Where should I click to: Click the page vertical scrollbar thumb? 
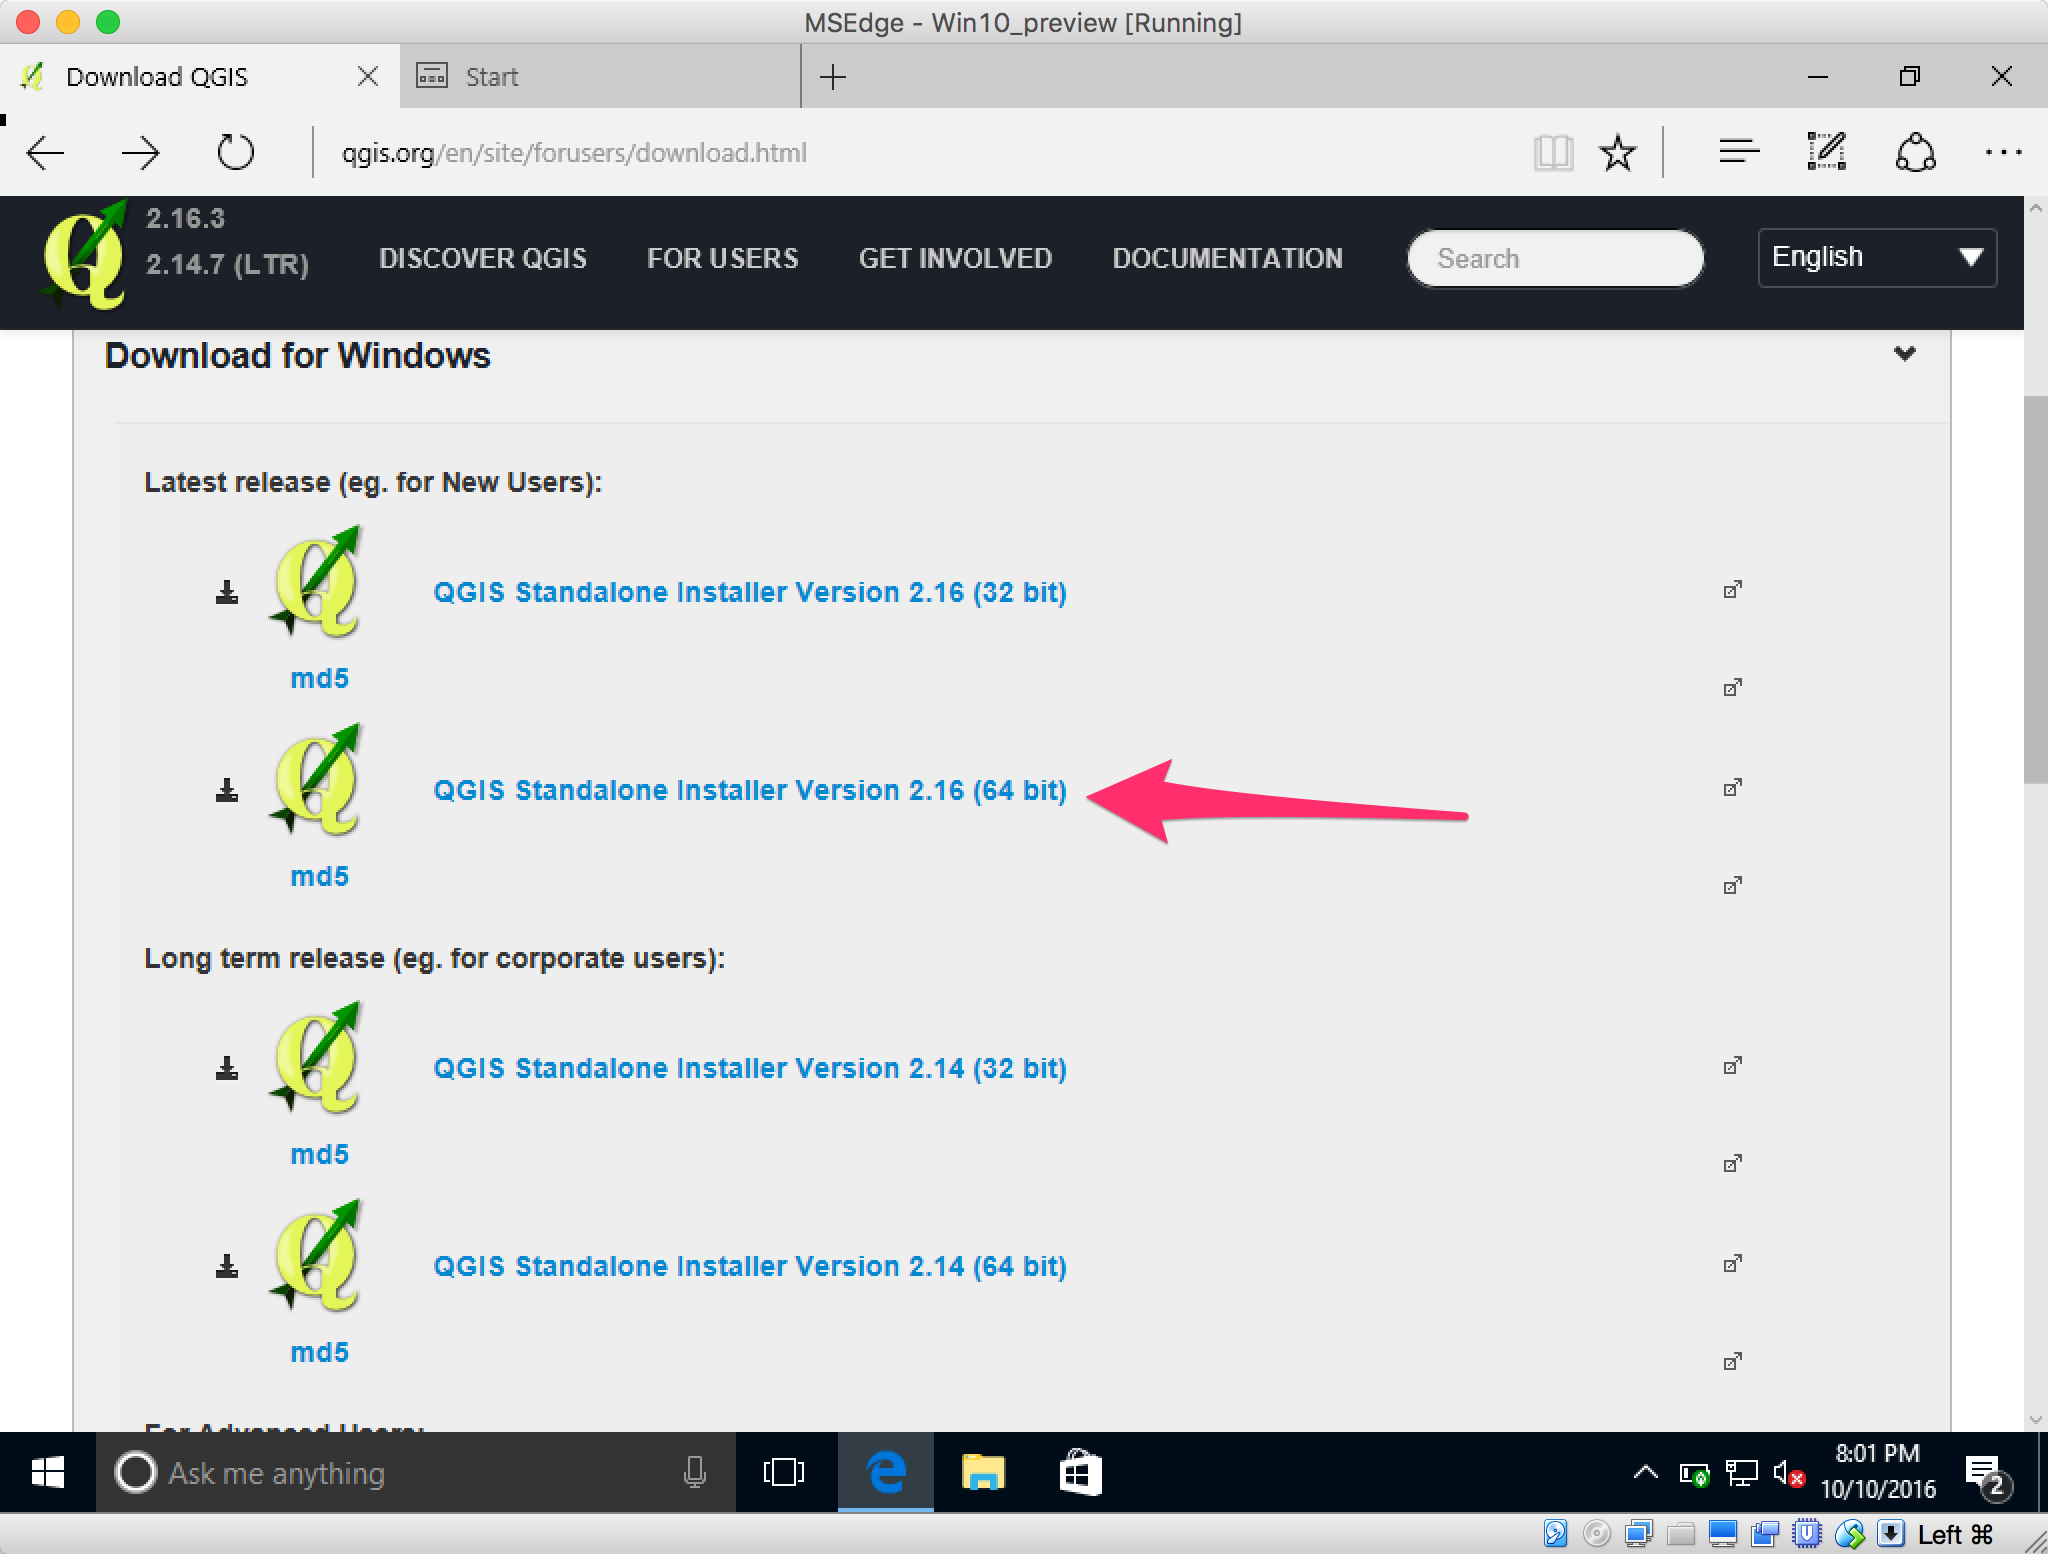[2035, 590]
